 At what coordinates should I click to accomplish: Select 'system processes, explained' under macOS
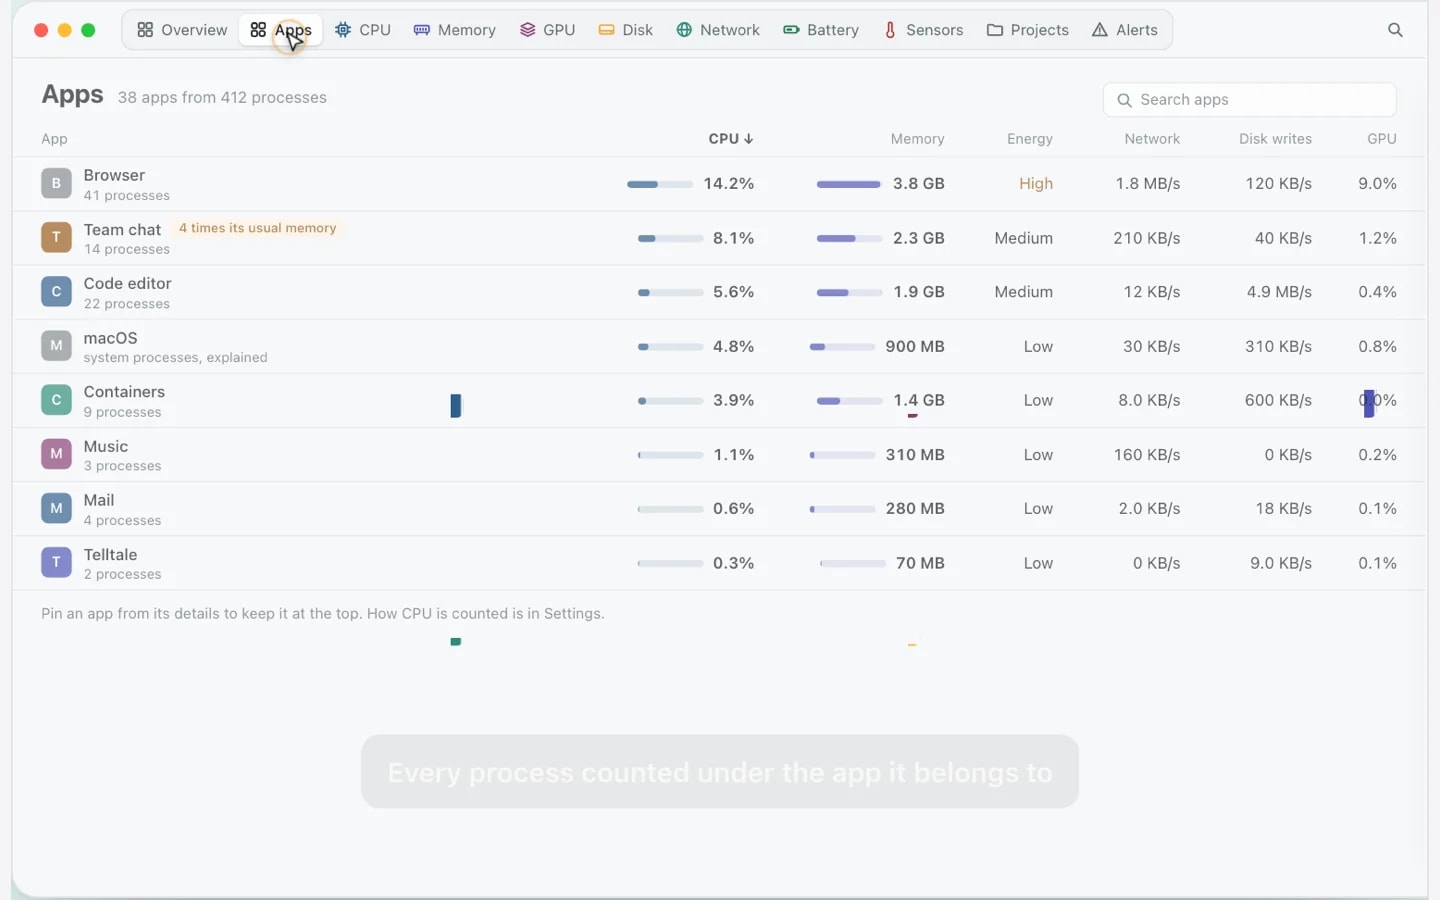pos(175,358)
